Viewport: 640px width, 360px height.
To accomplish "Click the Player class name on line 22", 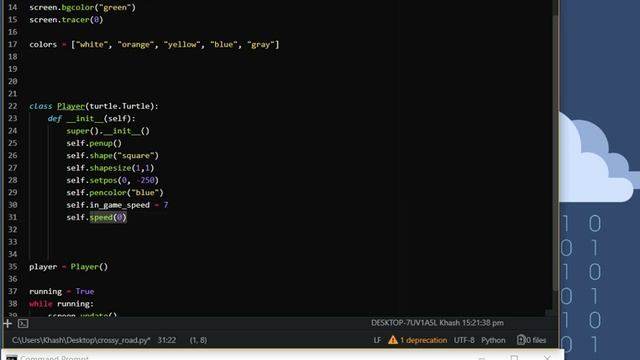I will (x=71, y=106).
